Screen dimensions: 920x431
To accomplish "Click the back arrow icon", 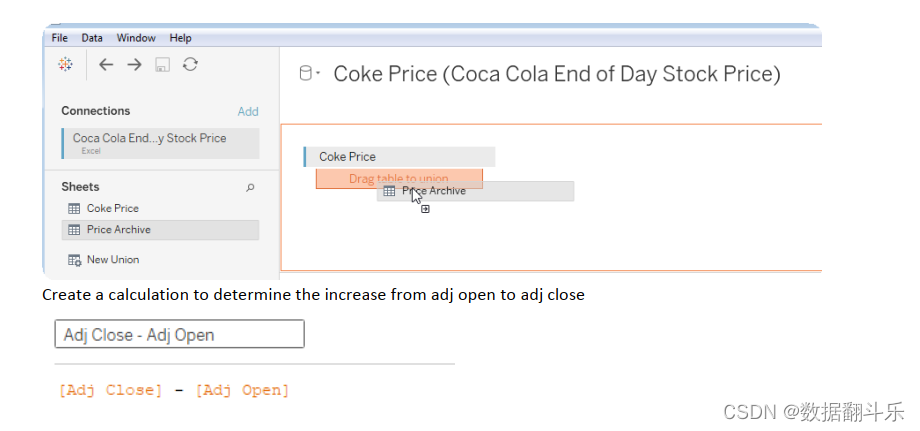I will 106,64.
